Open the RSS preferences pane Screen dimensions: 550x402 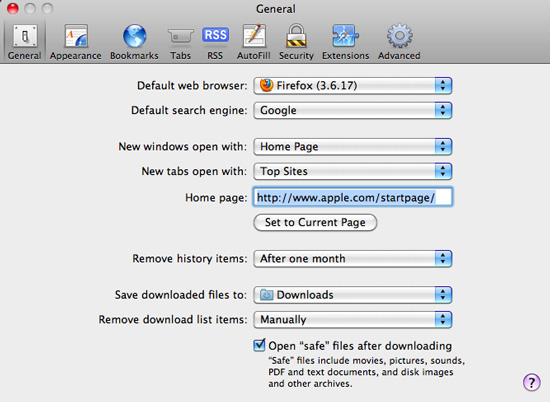tap(215, 42)
